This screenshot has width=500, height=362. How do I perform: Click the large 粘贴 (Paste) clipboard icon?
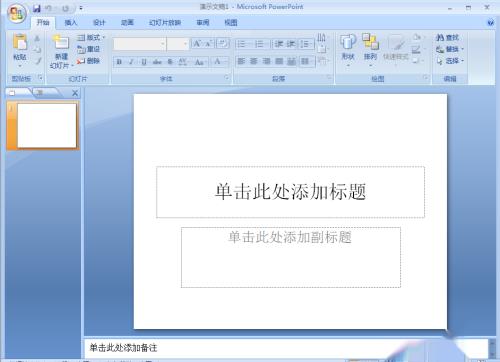pos(20,42)
